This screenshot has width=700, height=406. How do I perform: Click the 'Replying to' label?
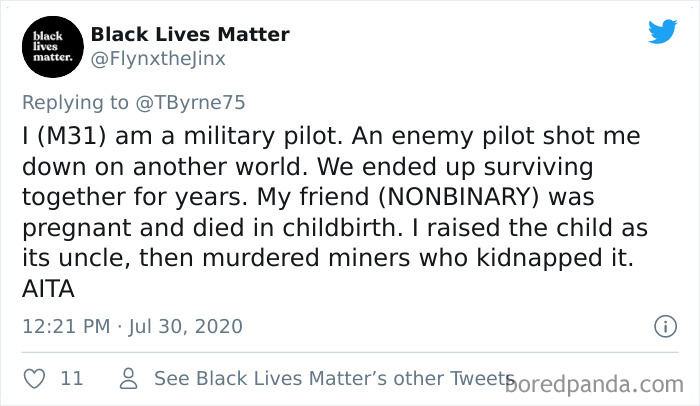(77, 102)
